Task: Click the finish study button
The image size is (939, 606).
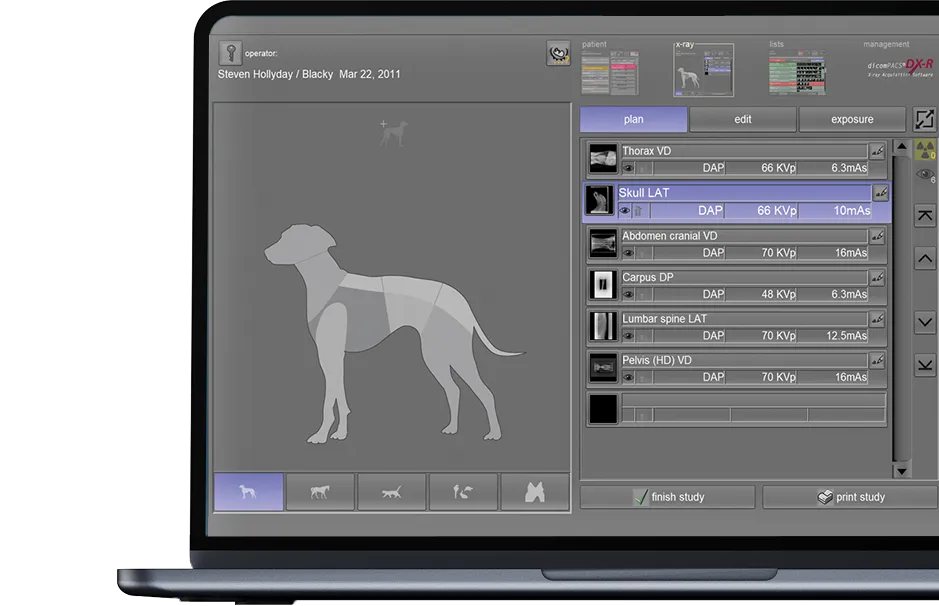Action: (667, 497)
